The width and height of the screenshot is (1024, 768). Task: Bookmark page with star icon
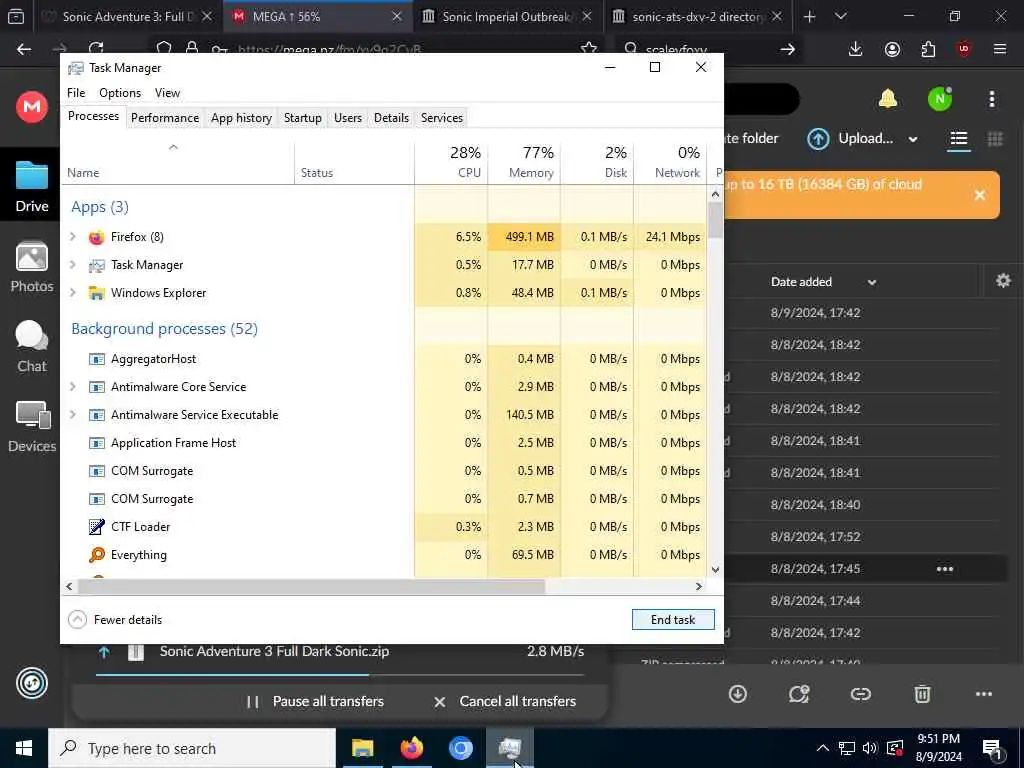click(588, 48)
